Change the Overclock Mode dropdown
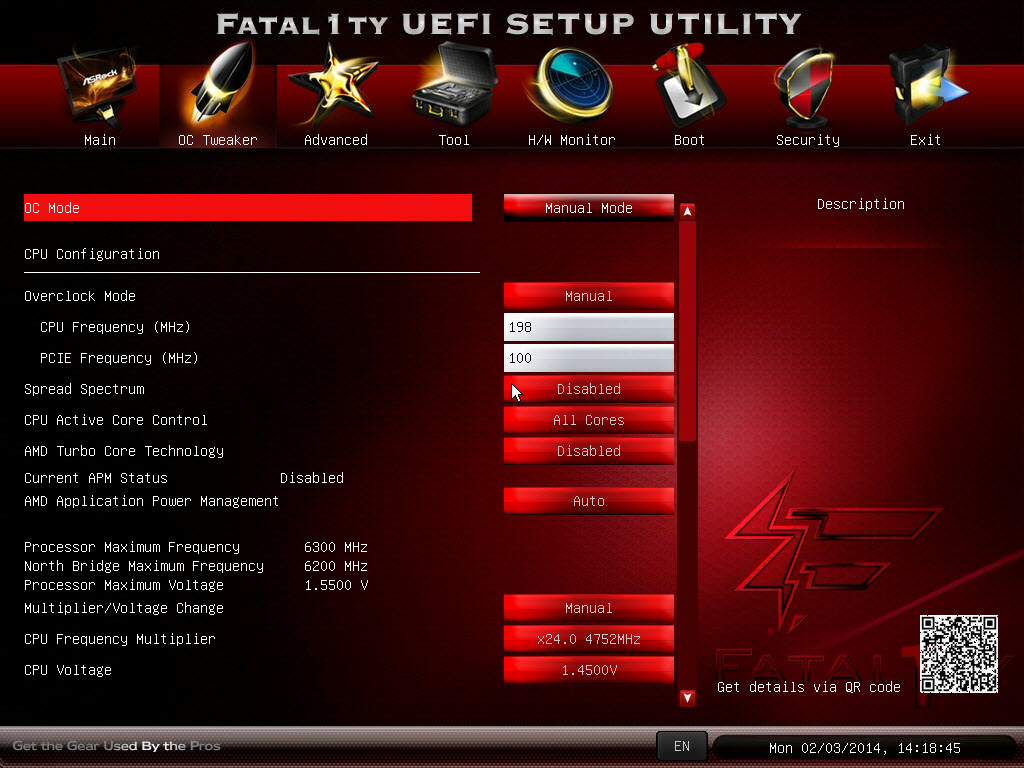The image size is (1024, 768). pos(588,296)
